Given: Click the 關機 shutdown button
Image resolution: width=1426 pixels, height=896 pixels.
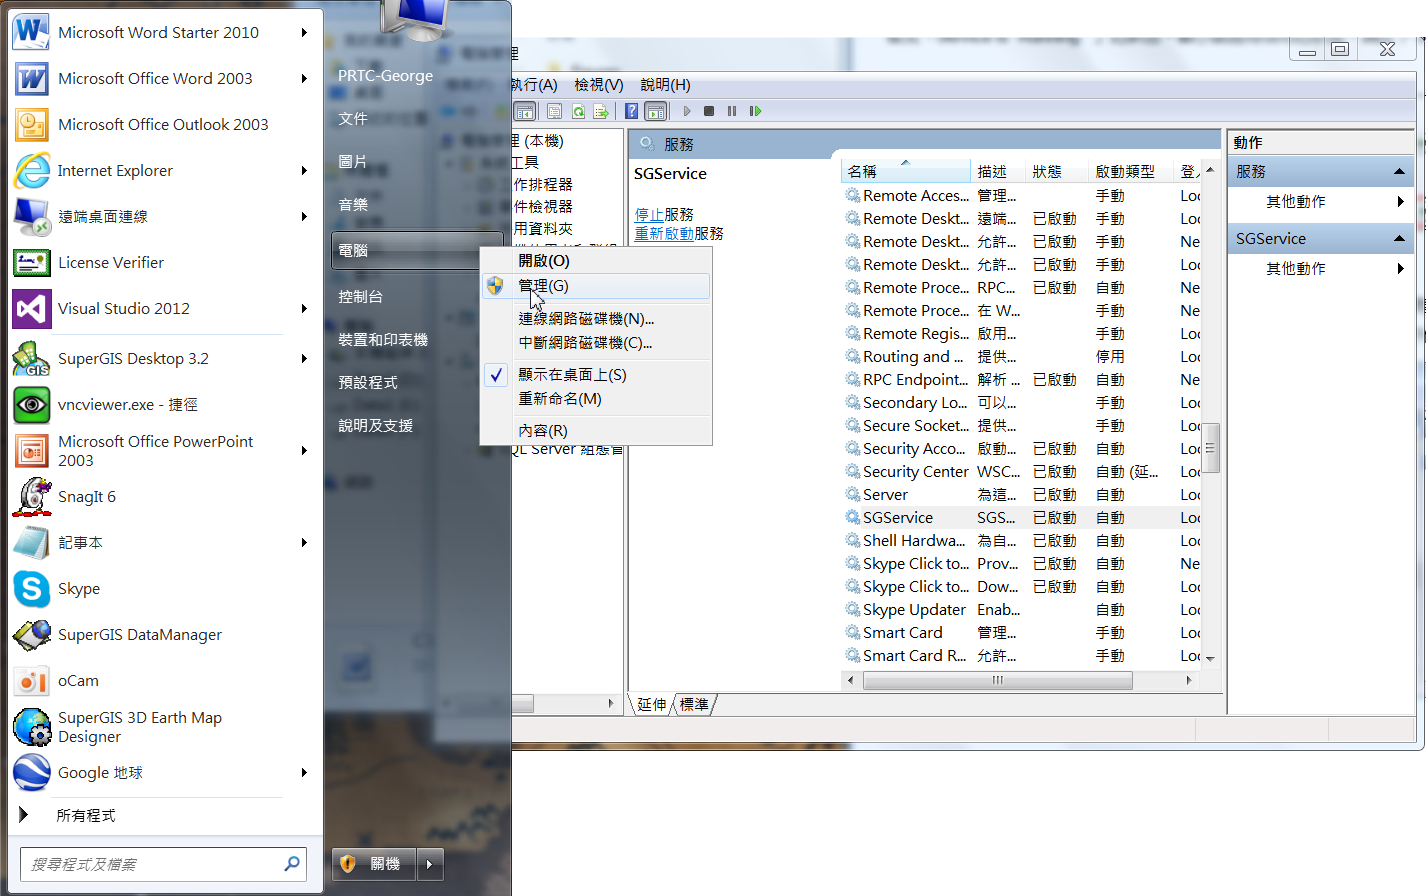Looking at the screenshot, I should point(375,864).
